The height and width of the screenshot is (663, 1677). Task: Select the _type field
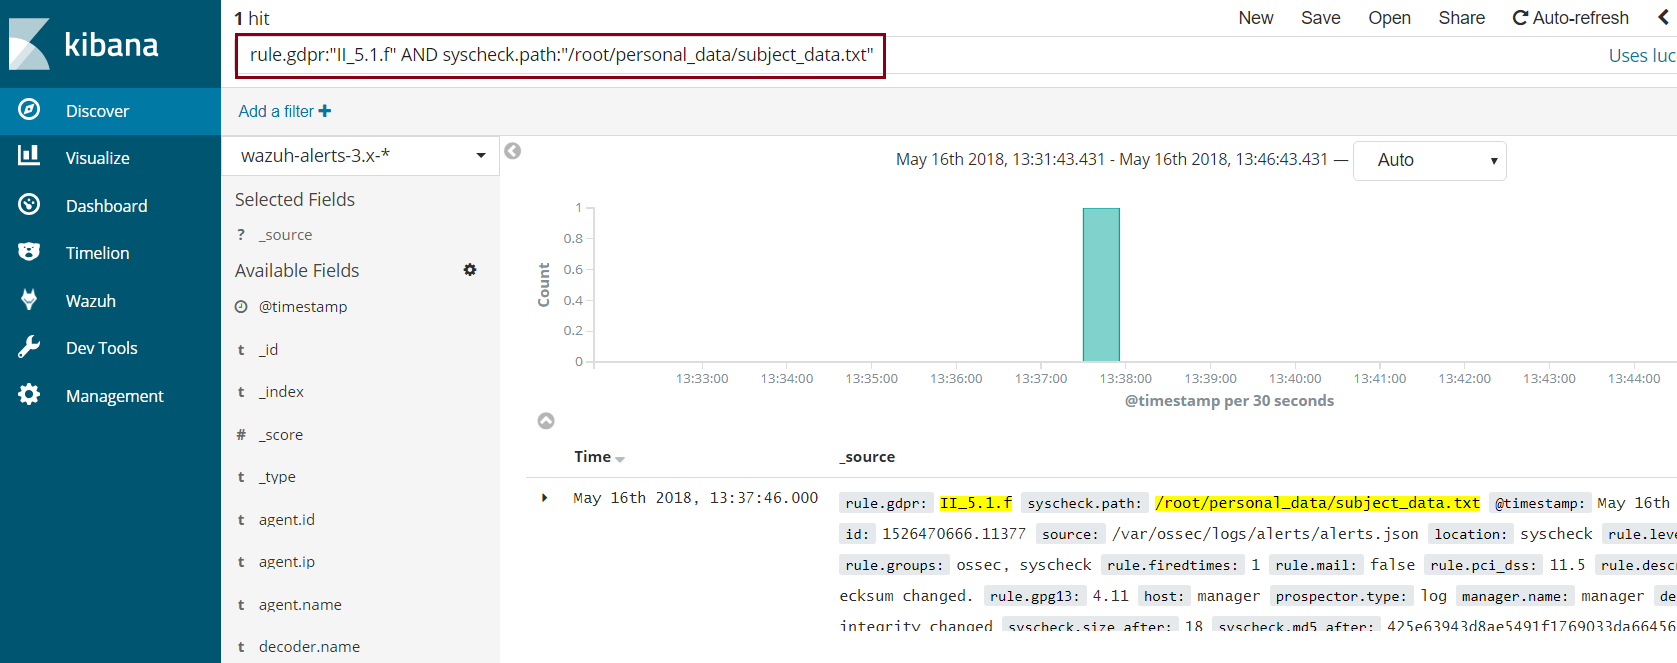coord(277,477)
